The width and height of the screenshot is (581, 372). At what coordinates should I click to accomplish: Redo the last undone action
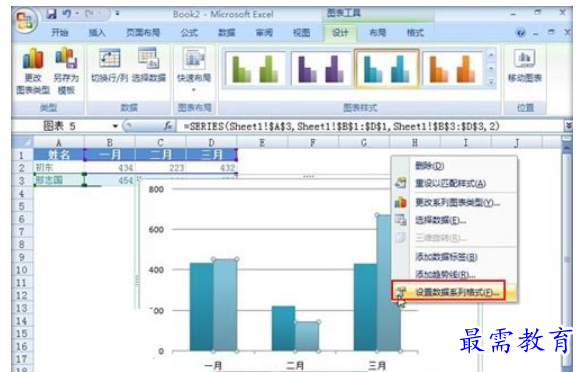tap(89, 14)
